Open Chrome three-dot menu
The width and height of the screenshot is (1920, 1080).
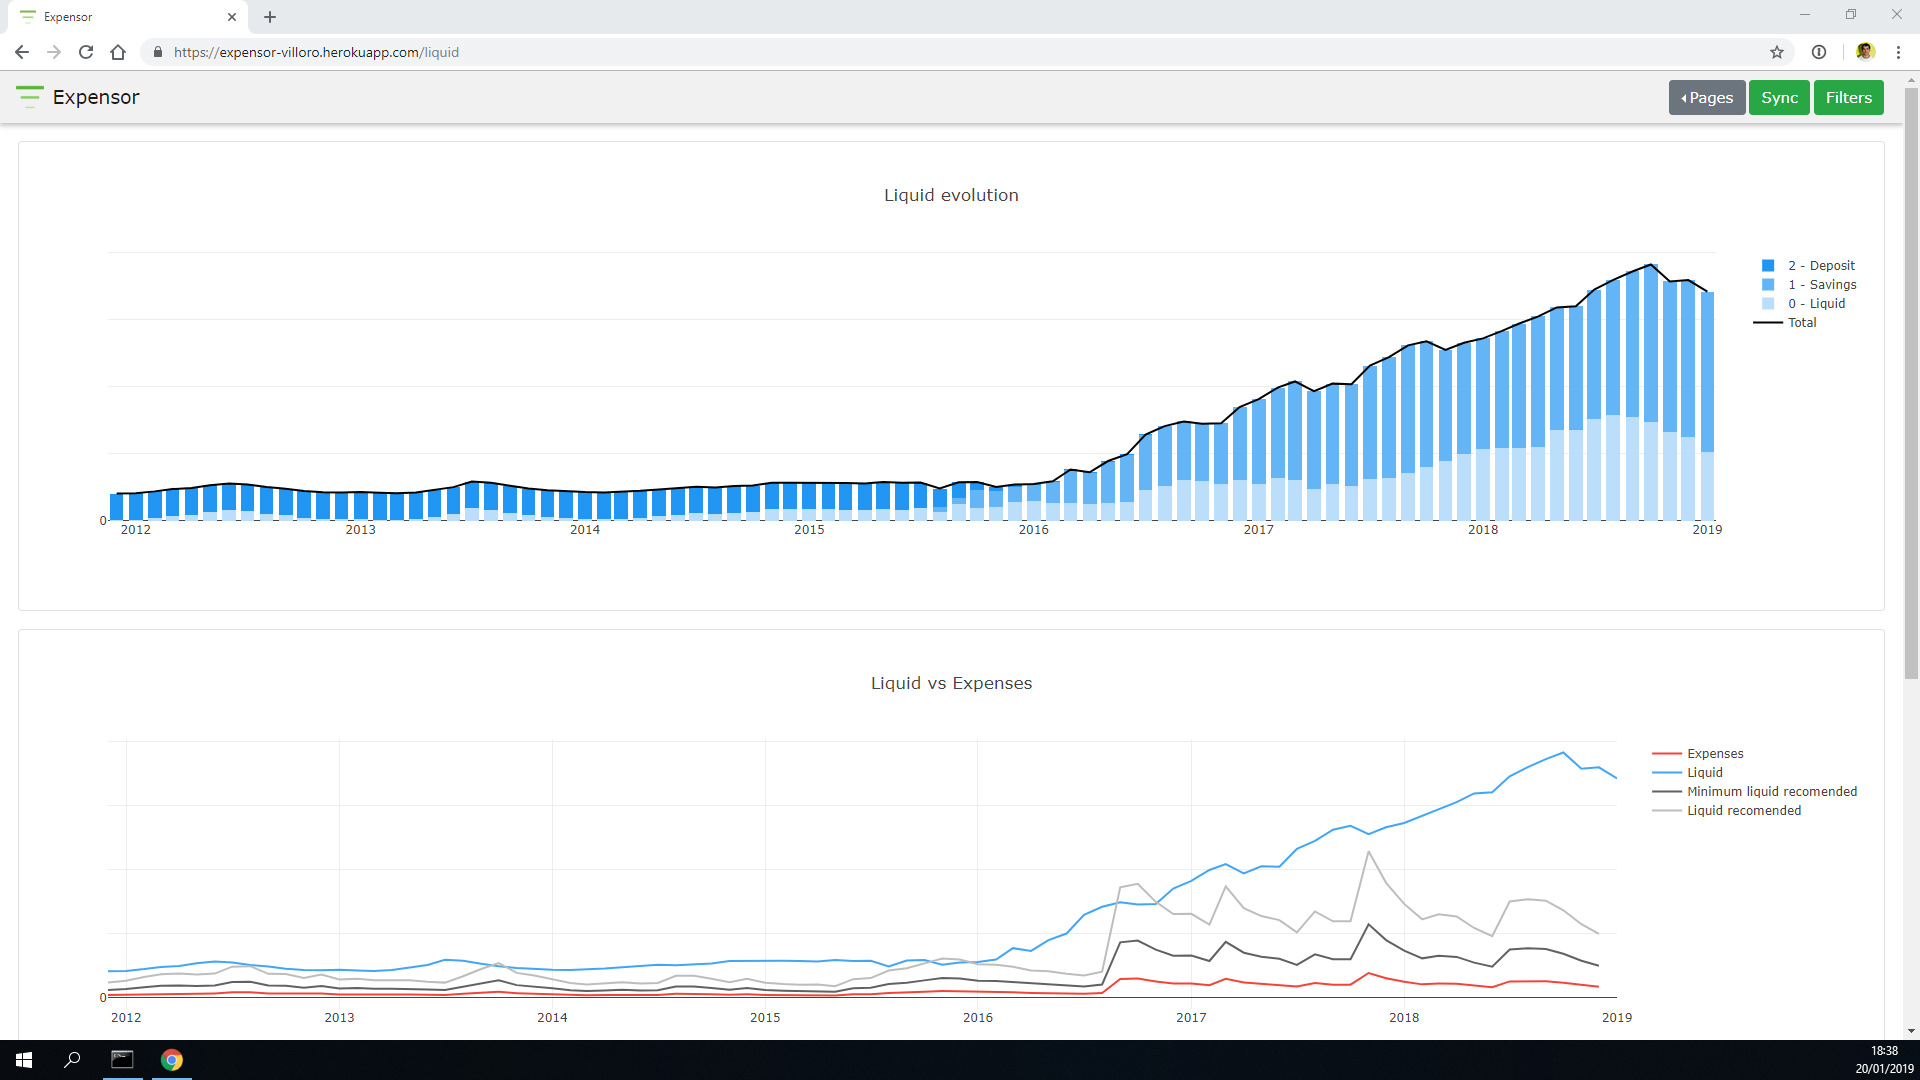click(x=1898, y=52)
